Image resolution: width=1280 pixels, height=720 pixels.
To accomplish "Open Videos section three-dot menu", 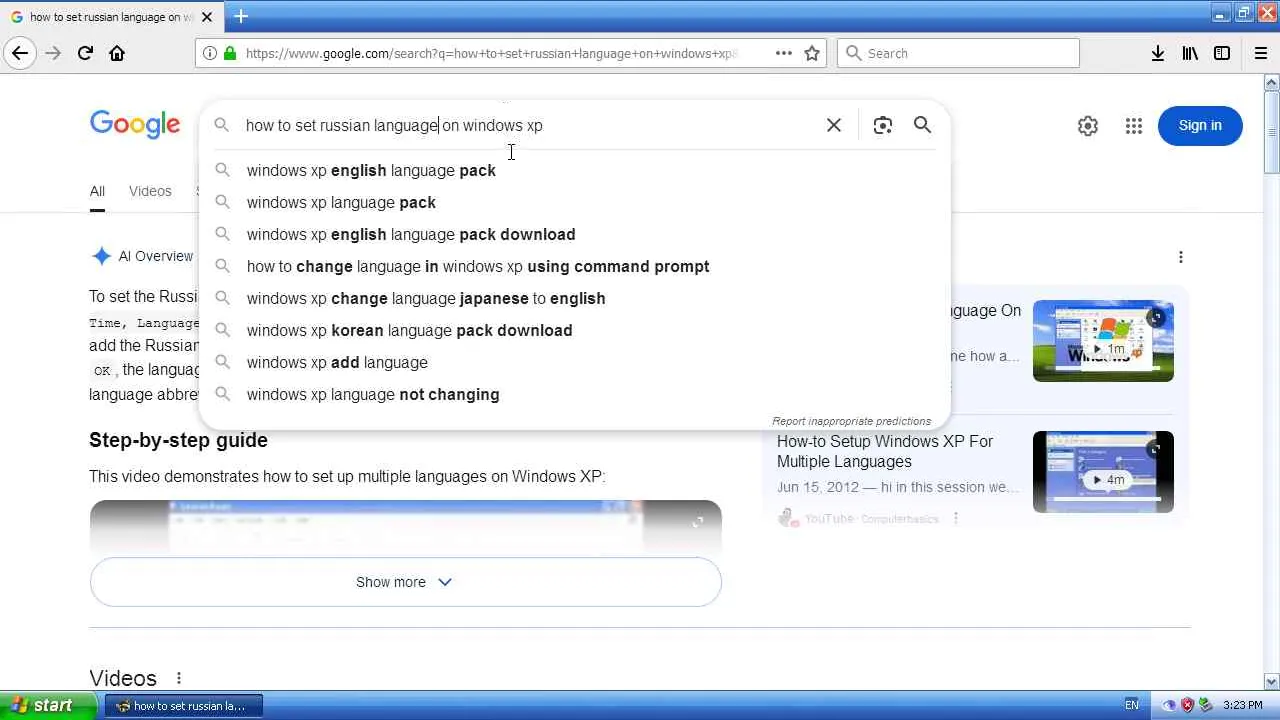I will 179,678.
